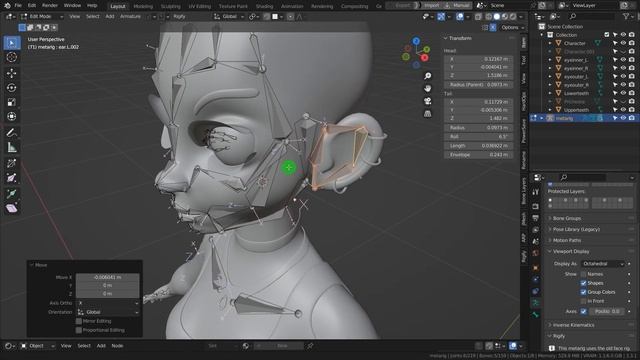The height and width of the screenshot is (360, 640).
Task: Open the Axis Ortho dropdown
Action: pos(108,303)
